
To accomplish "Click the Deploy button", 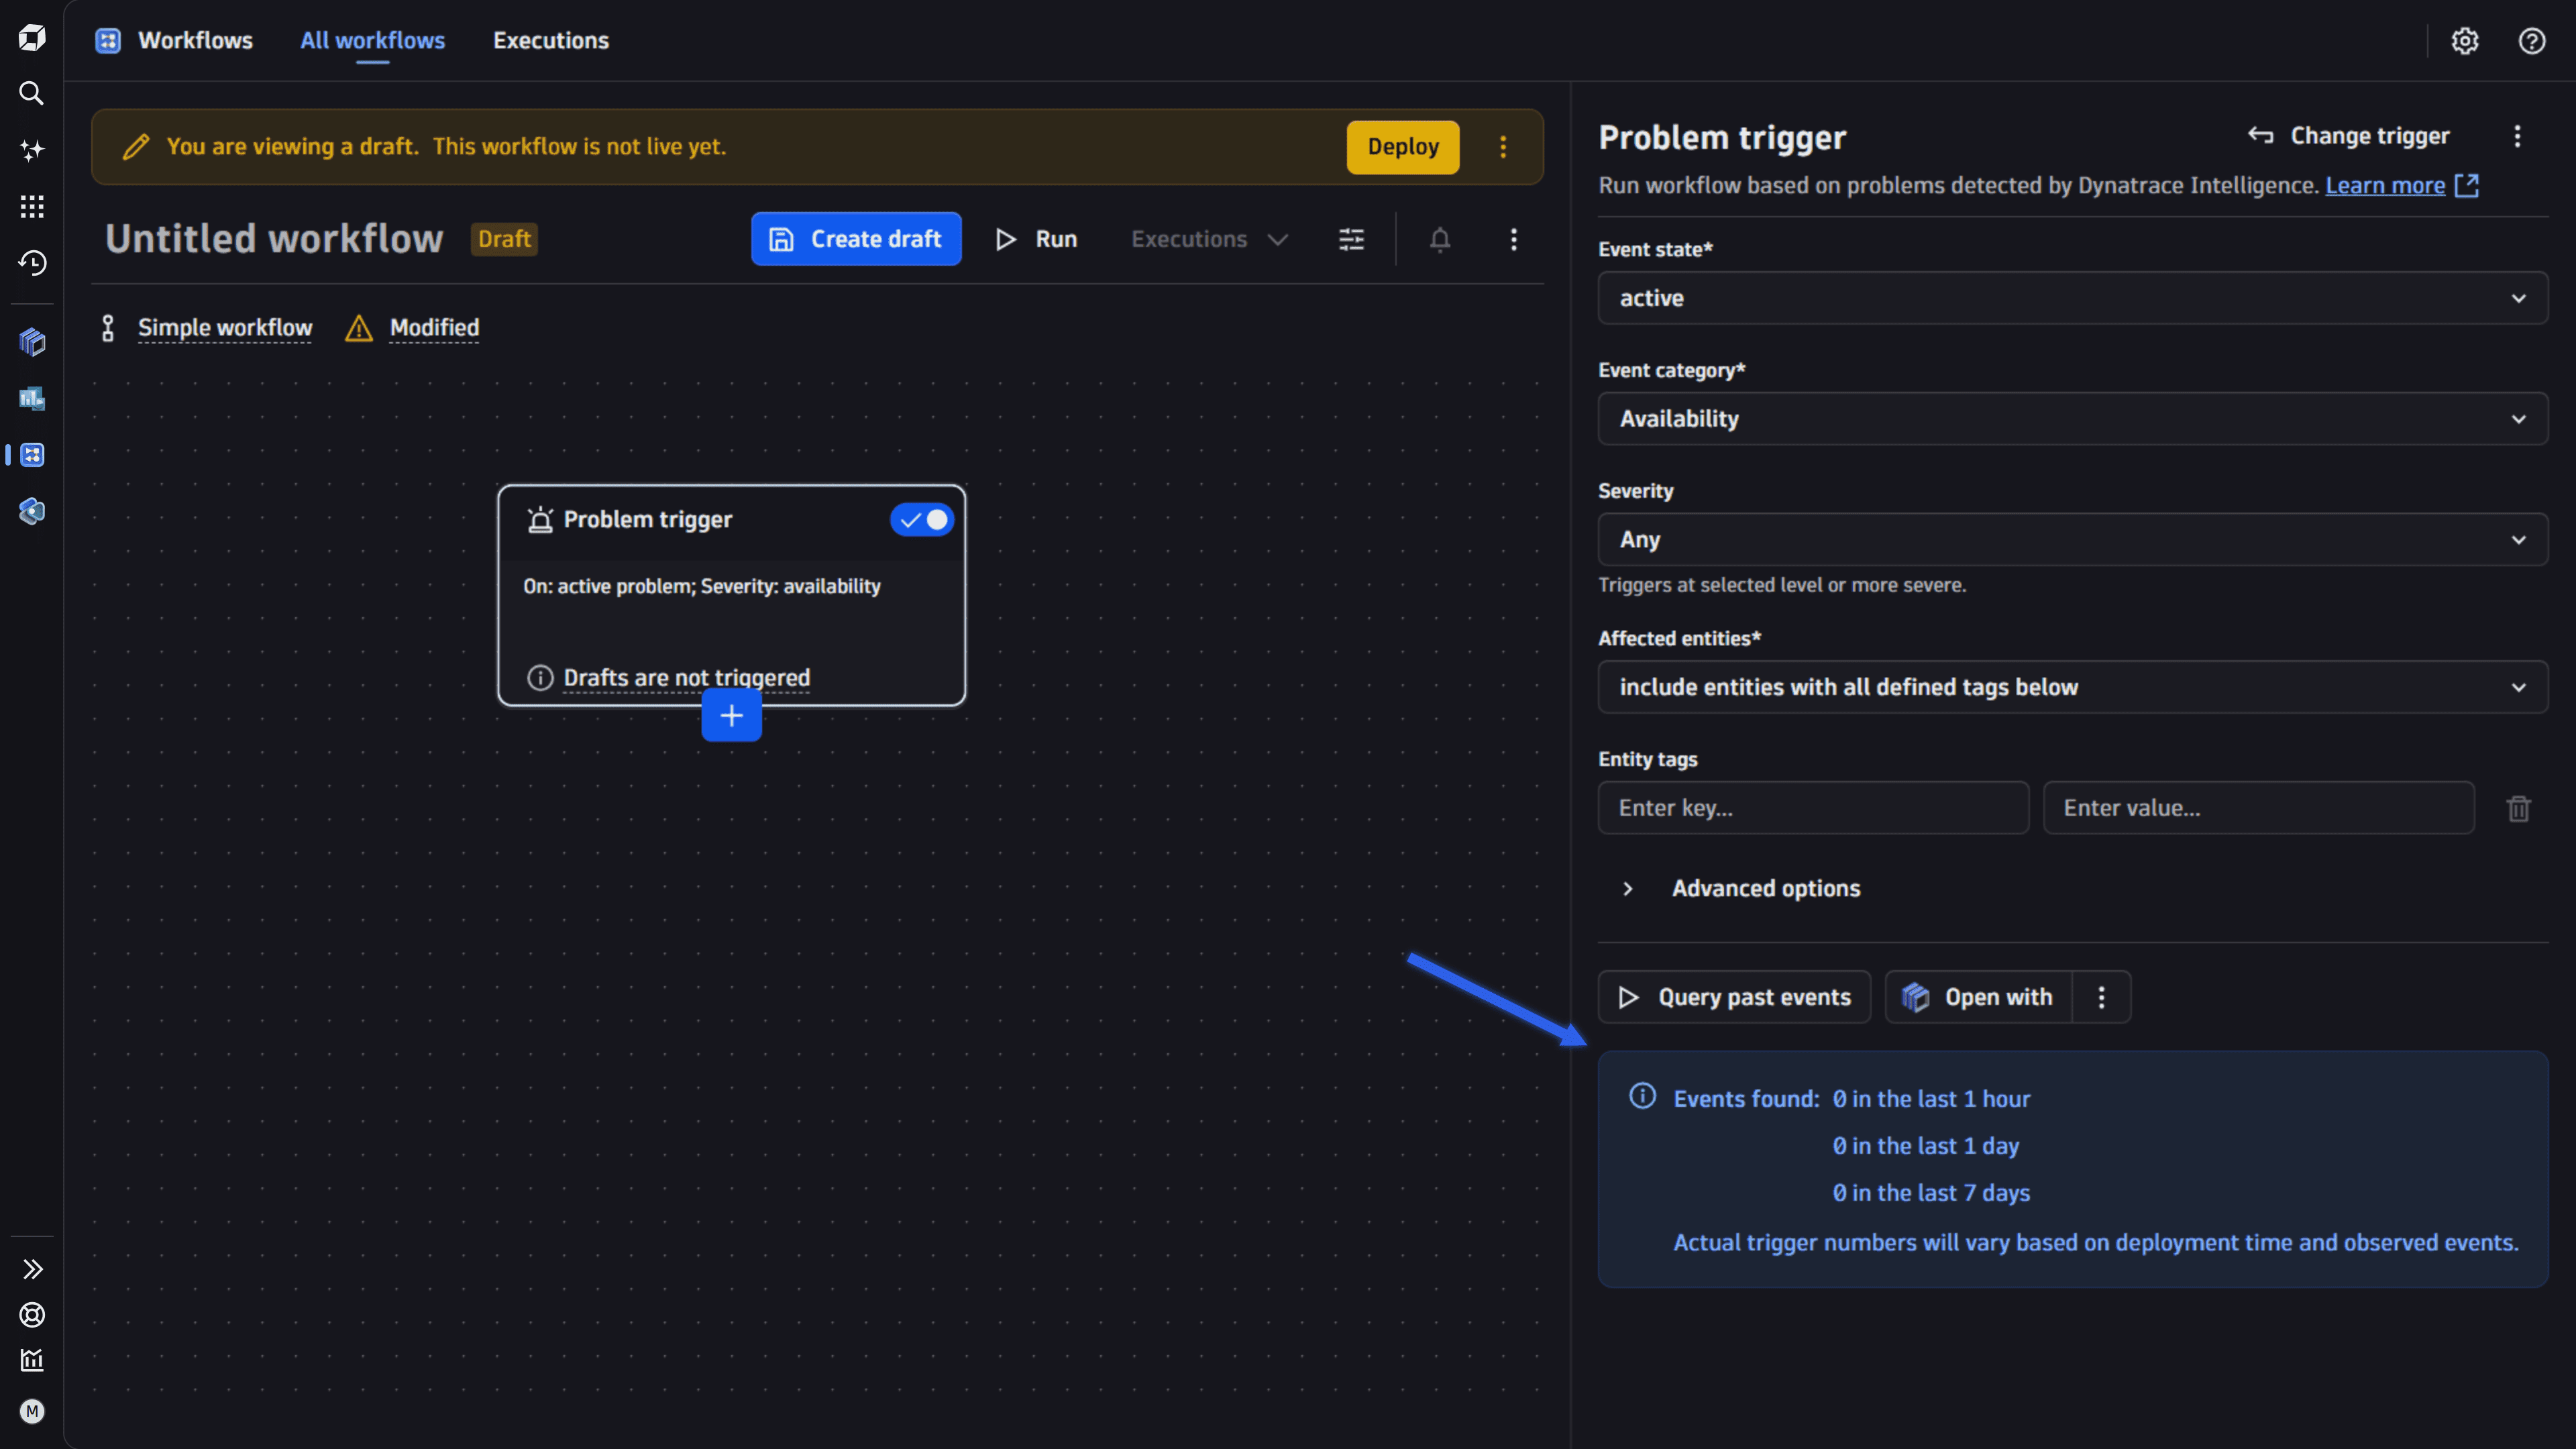I will (1403, 147).
